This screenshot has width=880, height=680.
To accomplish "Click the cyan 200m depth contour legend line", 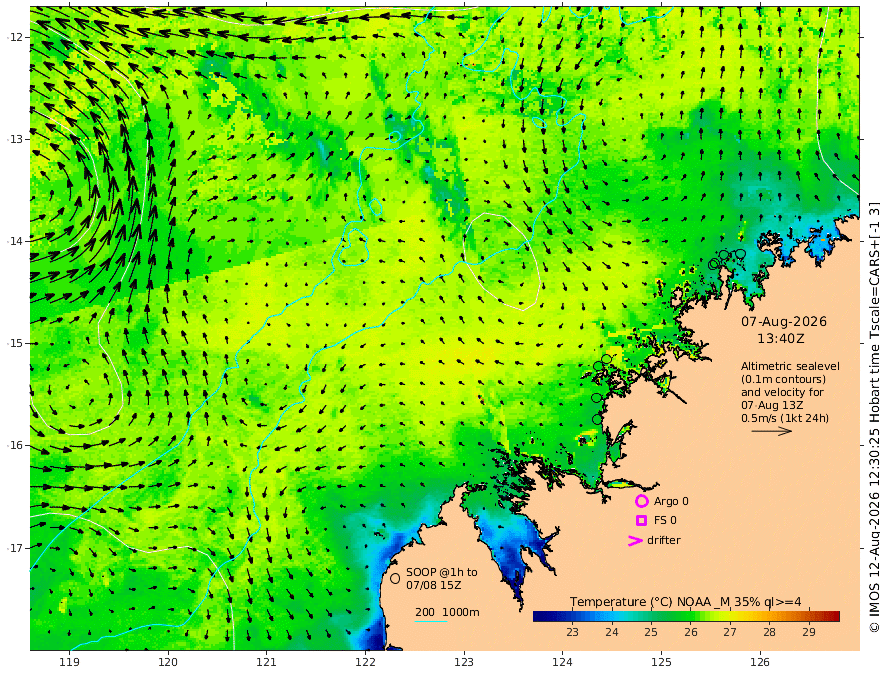I will pyautogui.click(x=431, y=622).
